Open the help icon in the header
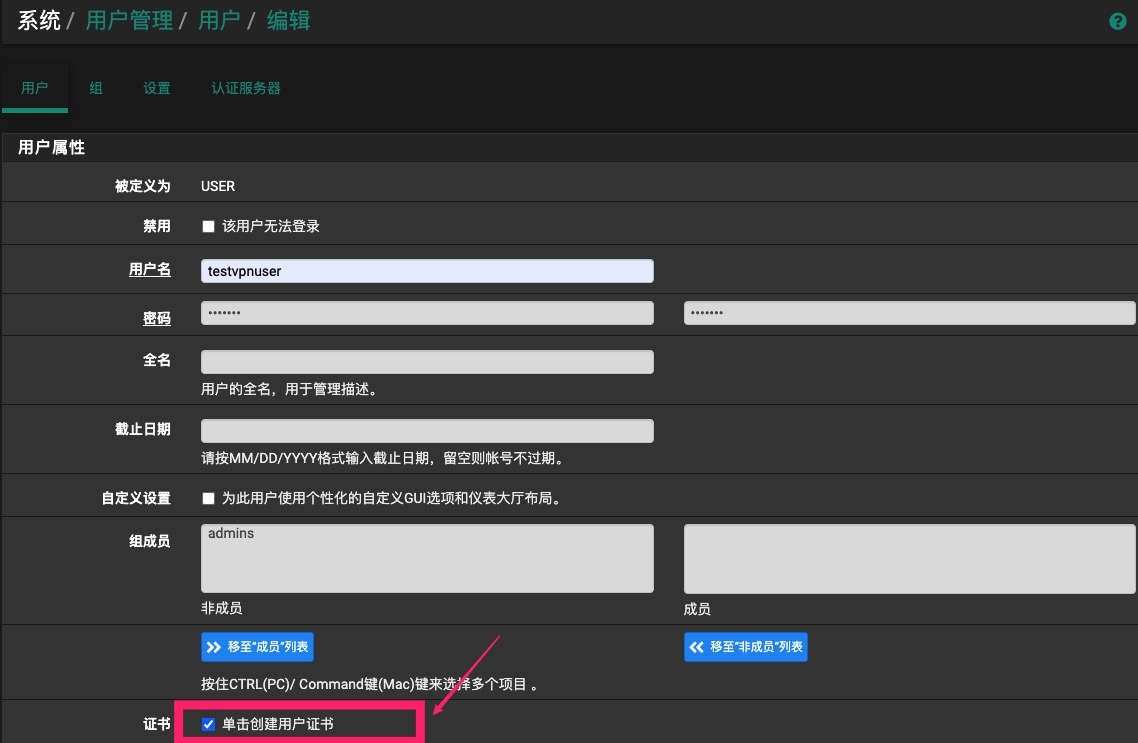 pos(1118,22)
